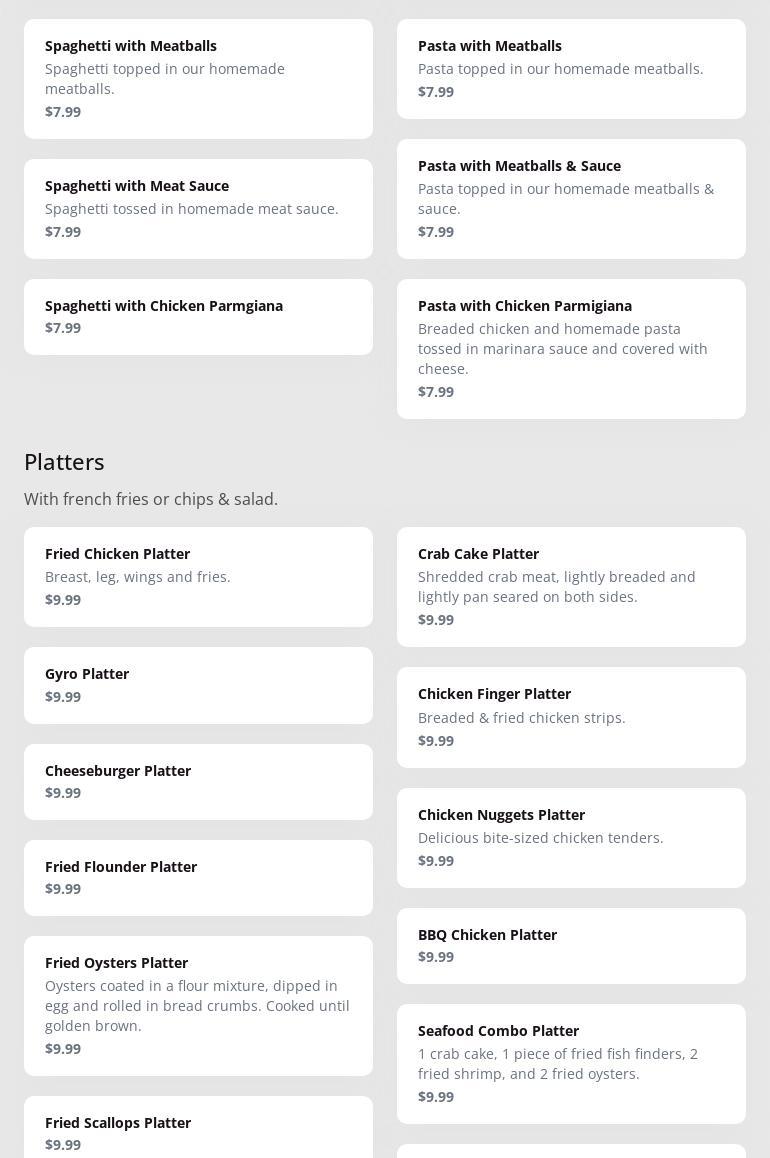Choose Spaghetti with Chicken Parmgiana
The width and height of the screenshot is (770, 1158).
coord(198,316)
